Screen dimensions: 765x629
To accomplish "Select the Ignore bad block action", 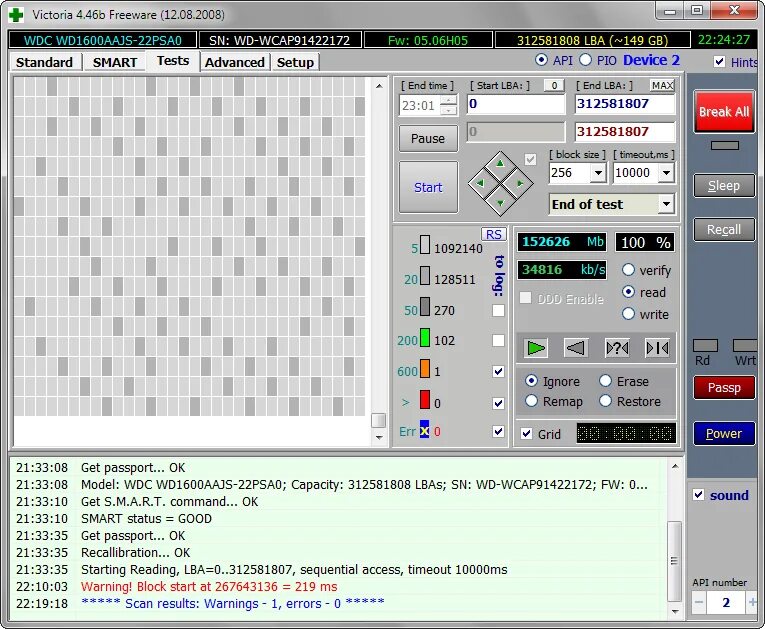I will tap(531, 381).
